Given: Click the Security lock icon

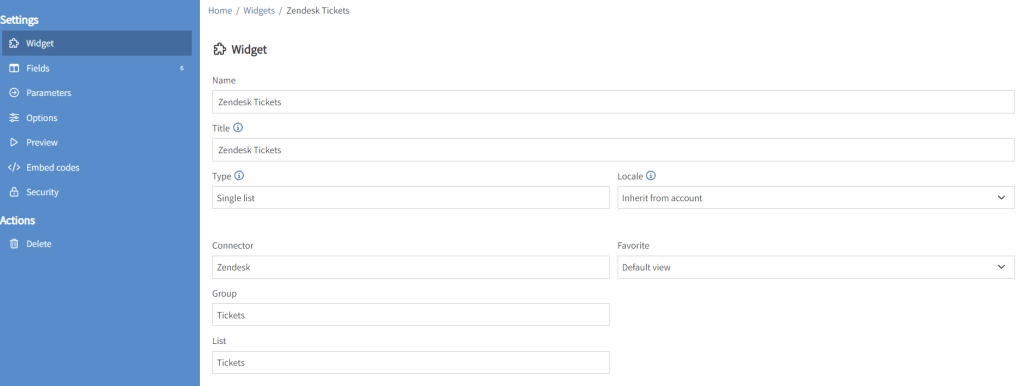Looking at the screenshot, I should pos(14,192).
